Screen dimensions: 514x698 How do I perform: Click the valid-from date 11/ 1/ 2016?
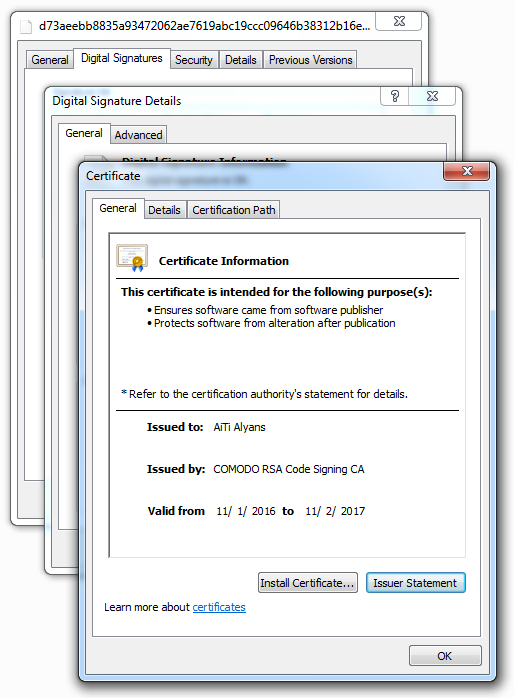246,511
